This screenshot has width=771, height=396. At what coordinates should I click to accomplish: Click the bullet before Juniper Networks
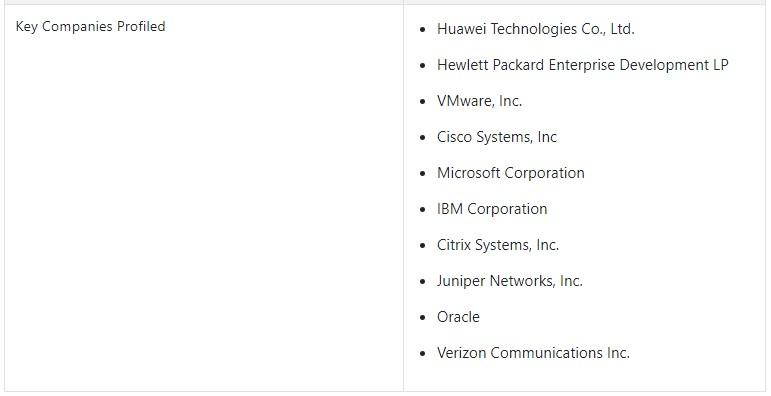[423, 281]
